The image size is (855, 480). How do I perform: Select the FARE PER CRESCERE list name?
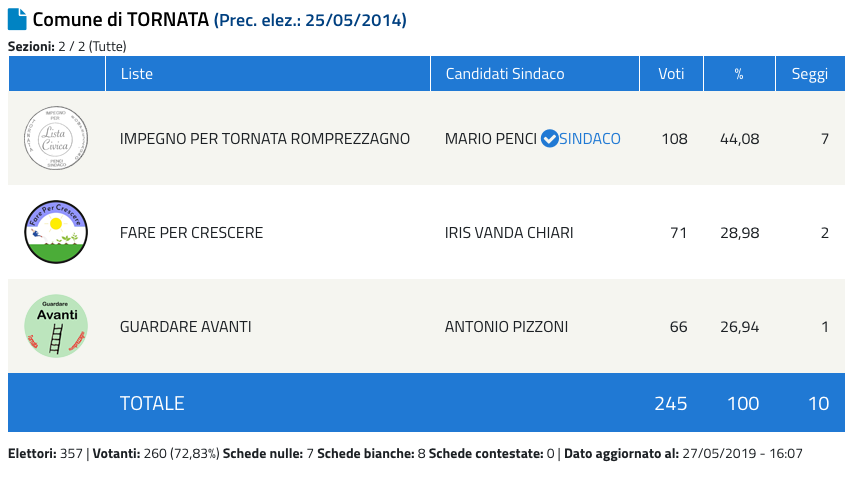click(191, 233)
